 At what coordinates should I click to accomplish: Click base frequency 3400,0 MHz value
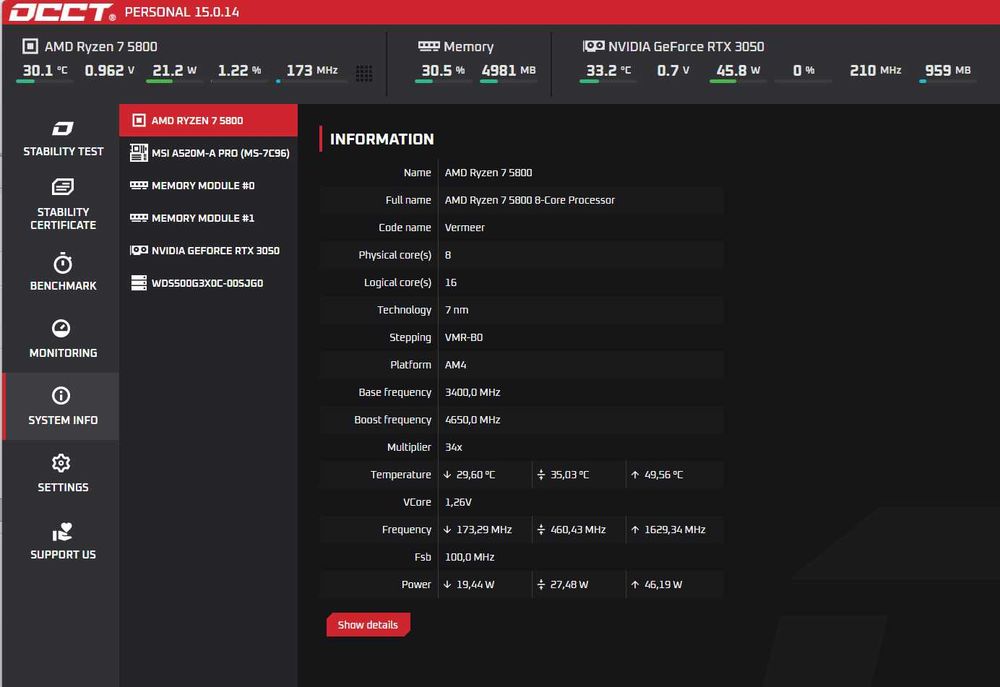(x=473, y=392)
